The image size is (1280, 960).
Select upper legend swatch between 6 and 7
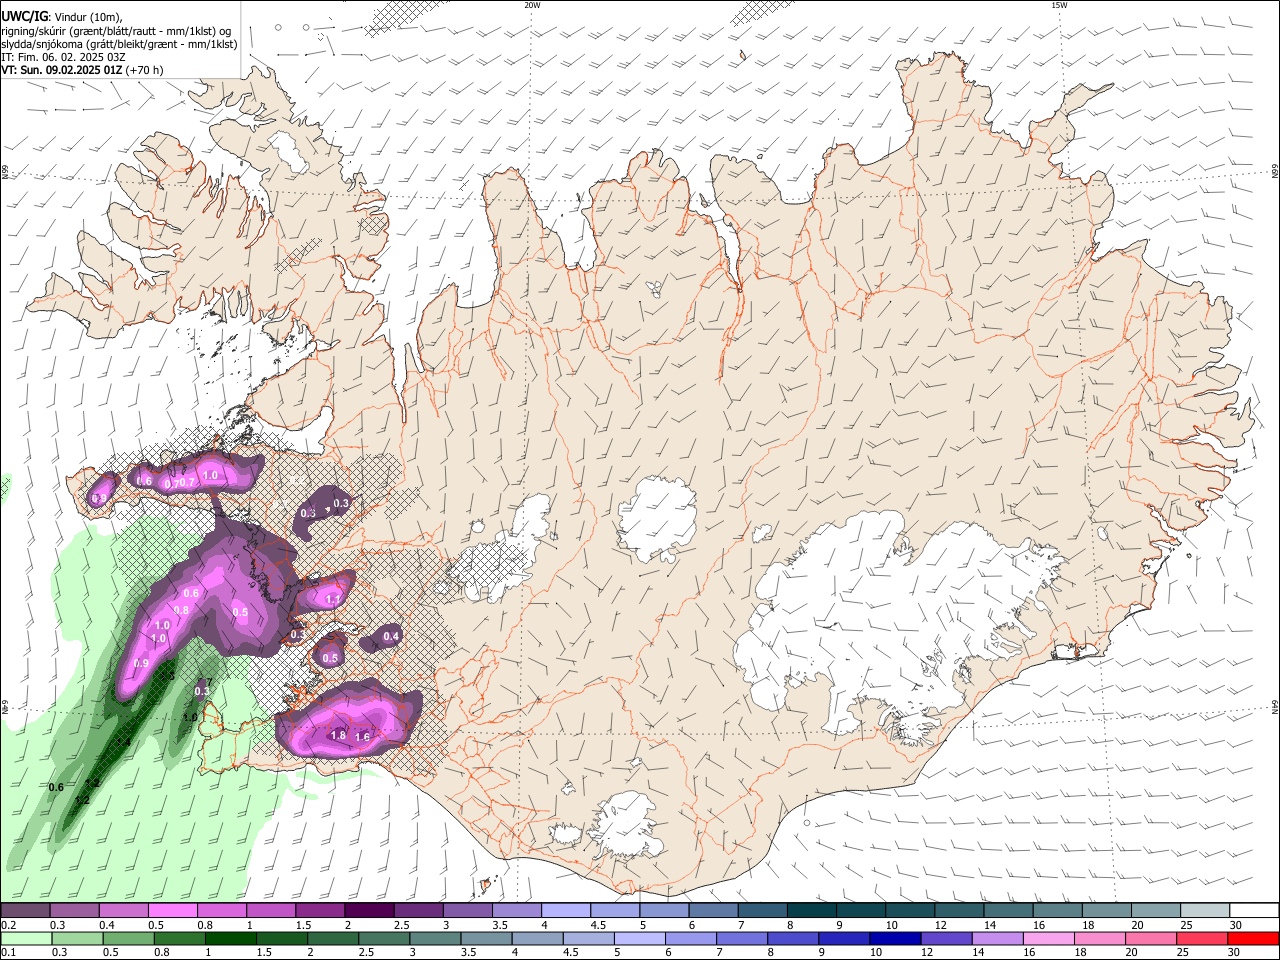pos(714,911)
